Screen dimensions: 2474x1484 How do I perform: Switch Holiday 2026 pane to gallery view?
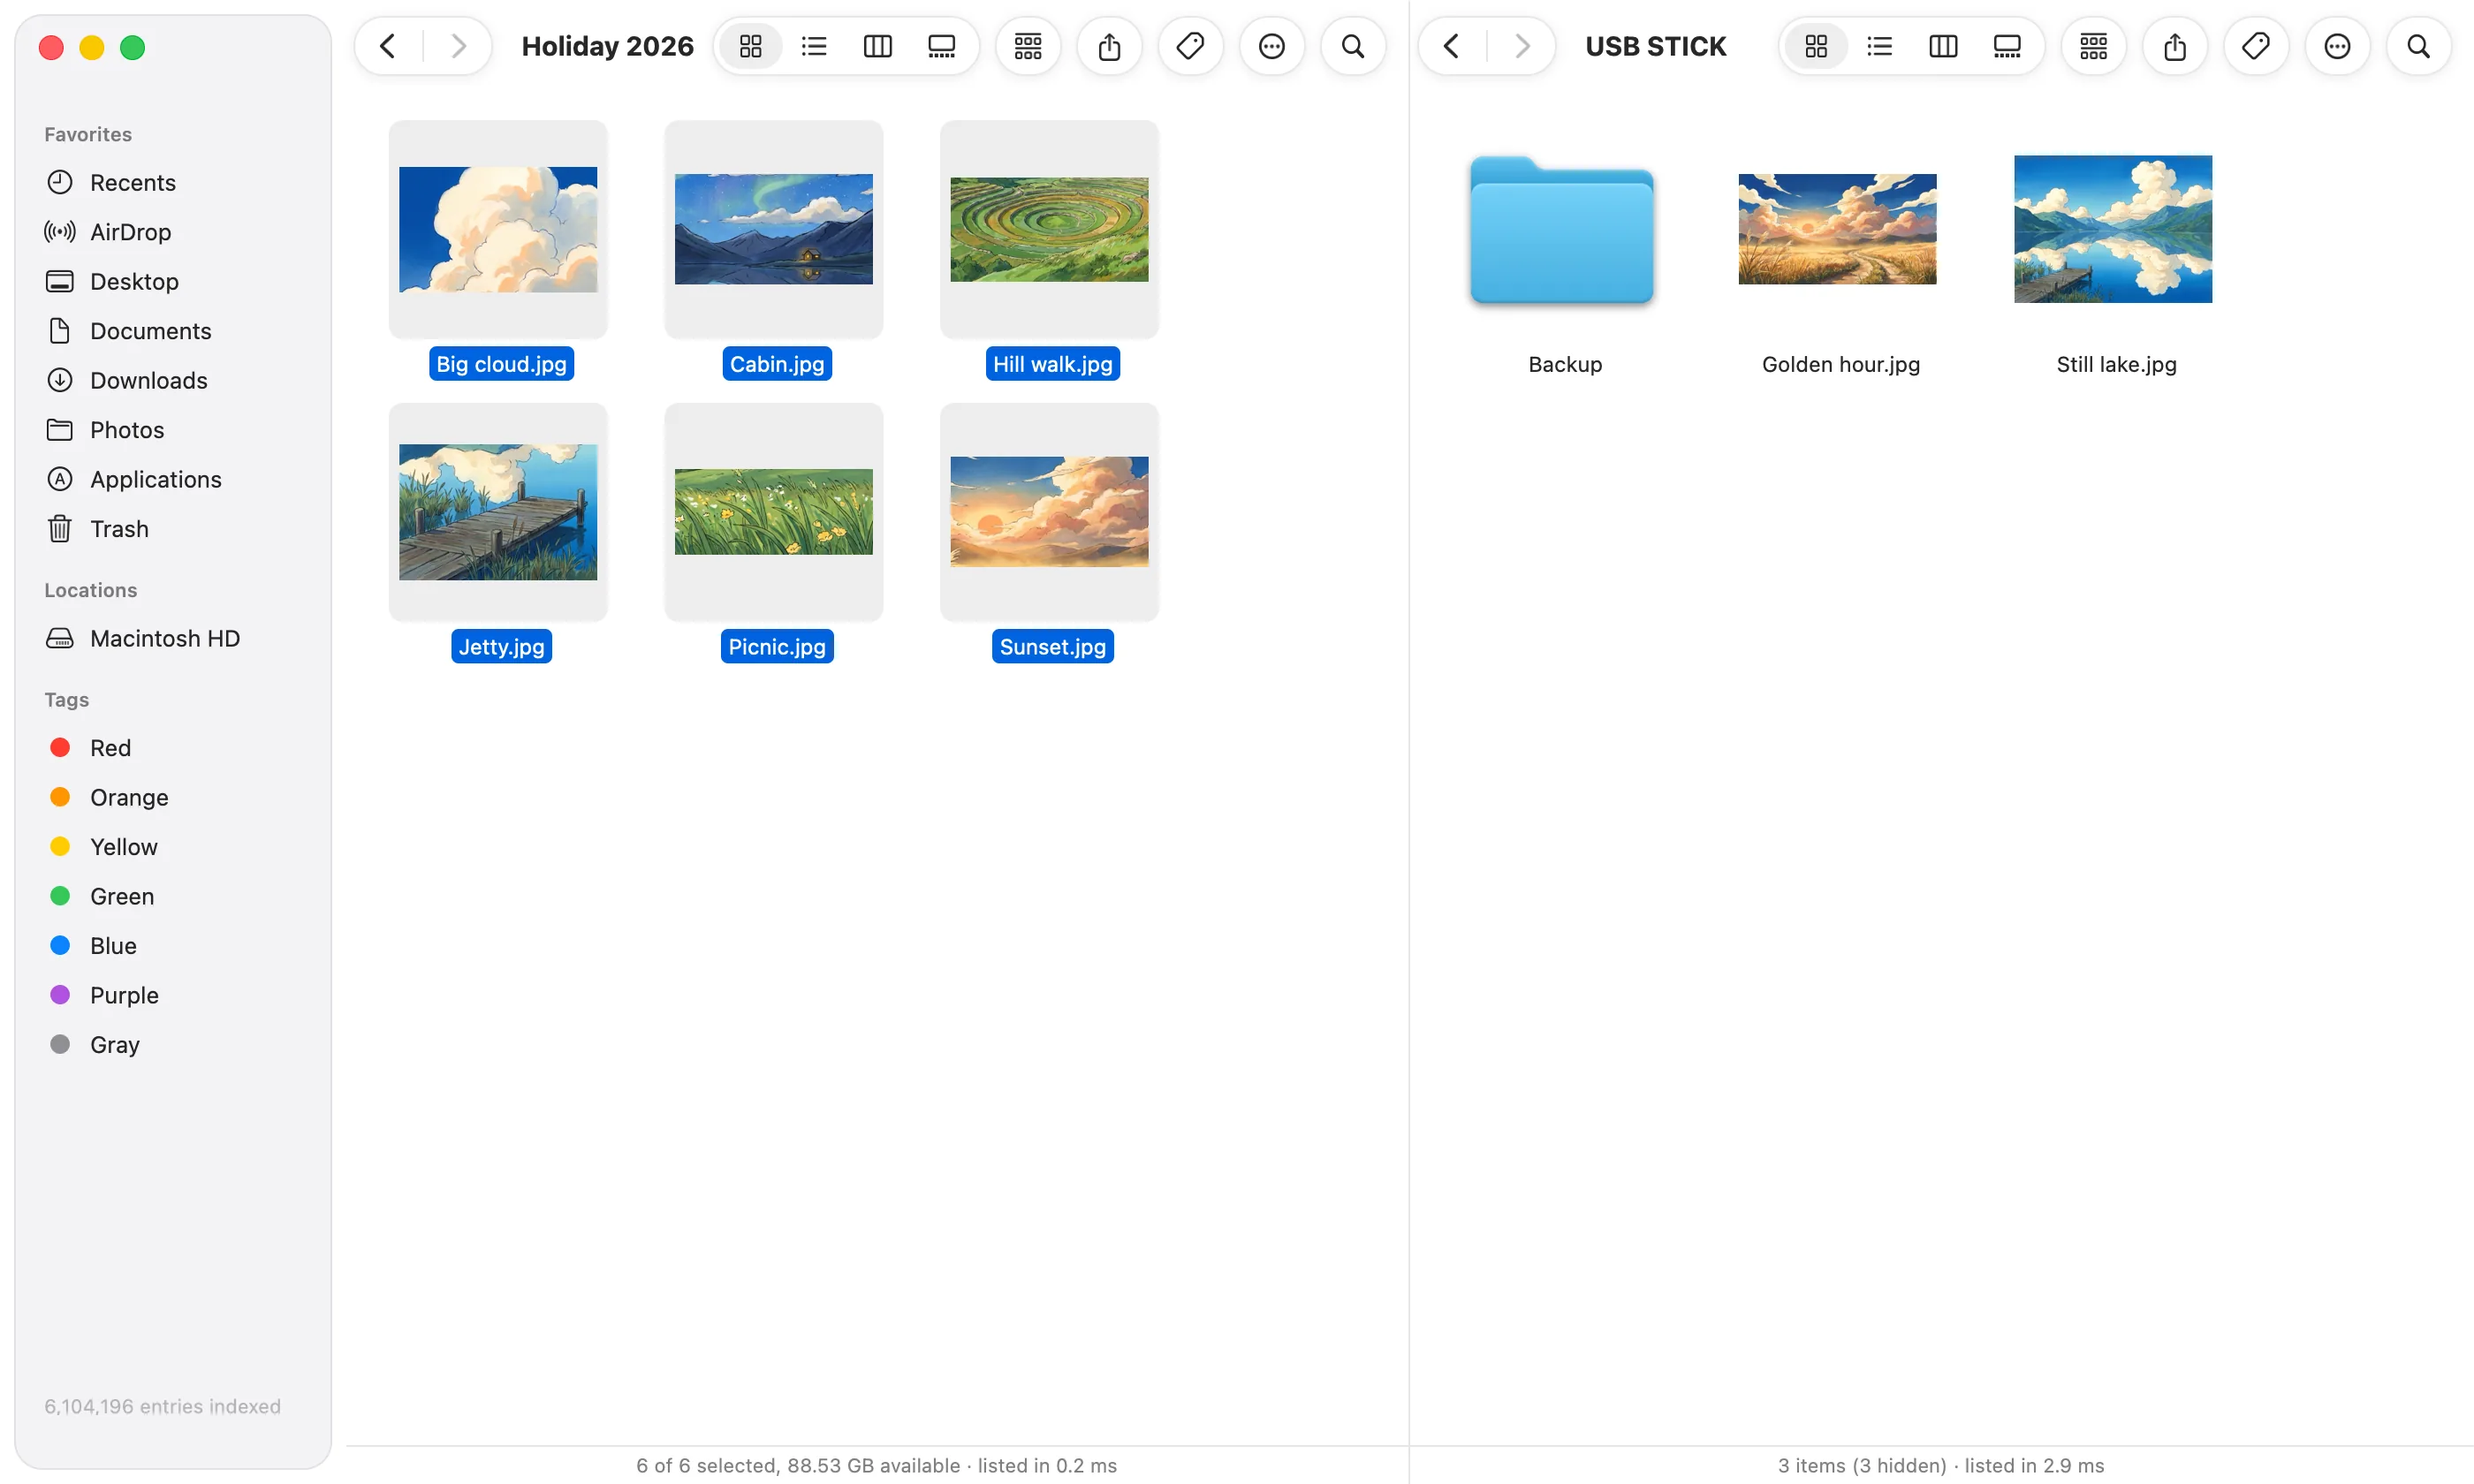click(x=941, y=46)
